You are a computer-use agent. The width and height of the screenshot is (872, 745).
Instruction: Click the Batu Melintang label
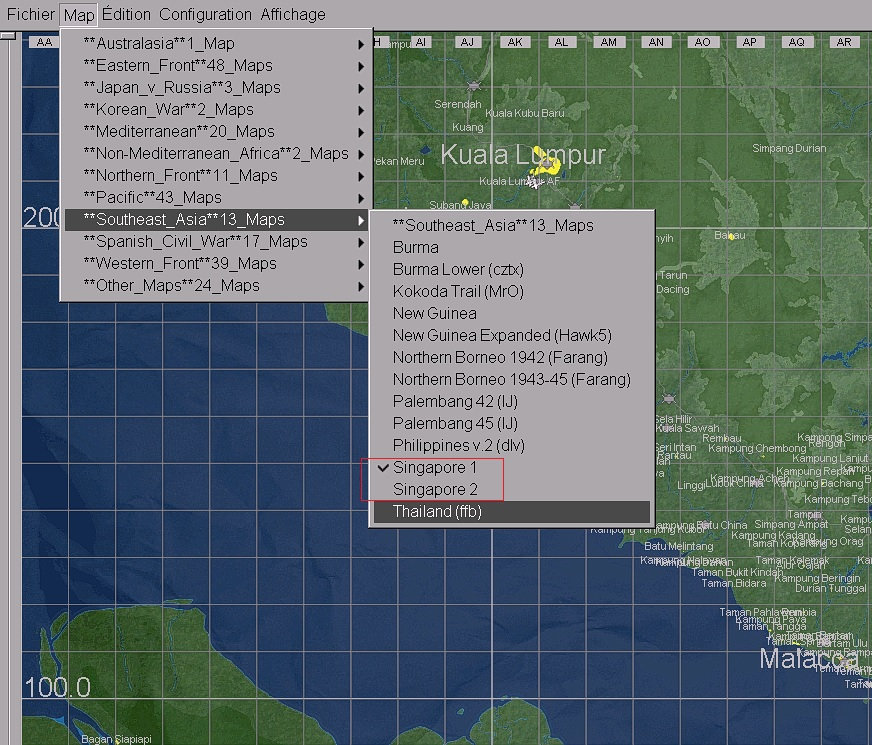678,547
